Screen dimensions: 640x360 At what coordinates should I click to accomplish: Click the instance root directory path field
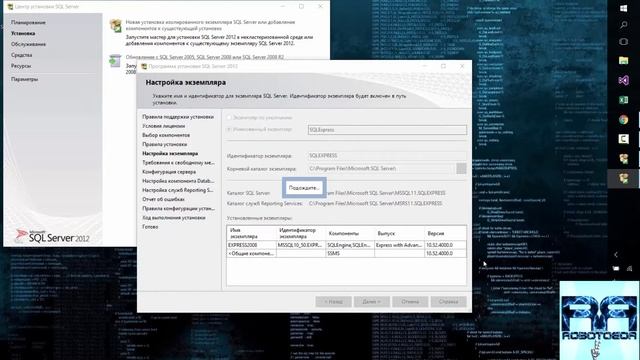[380, 169]
